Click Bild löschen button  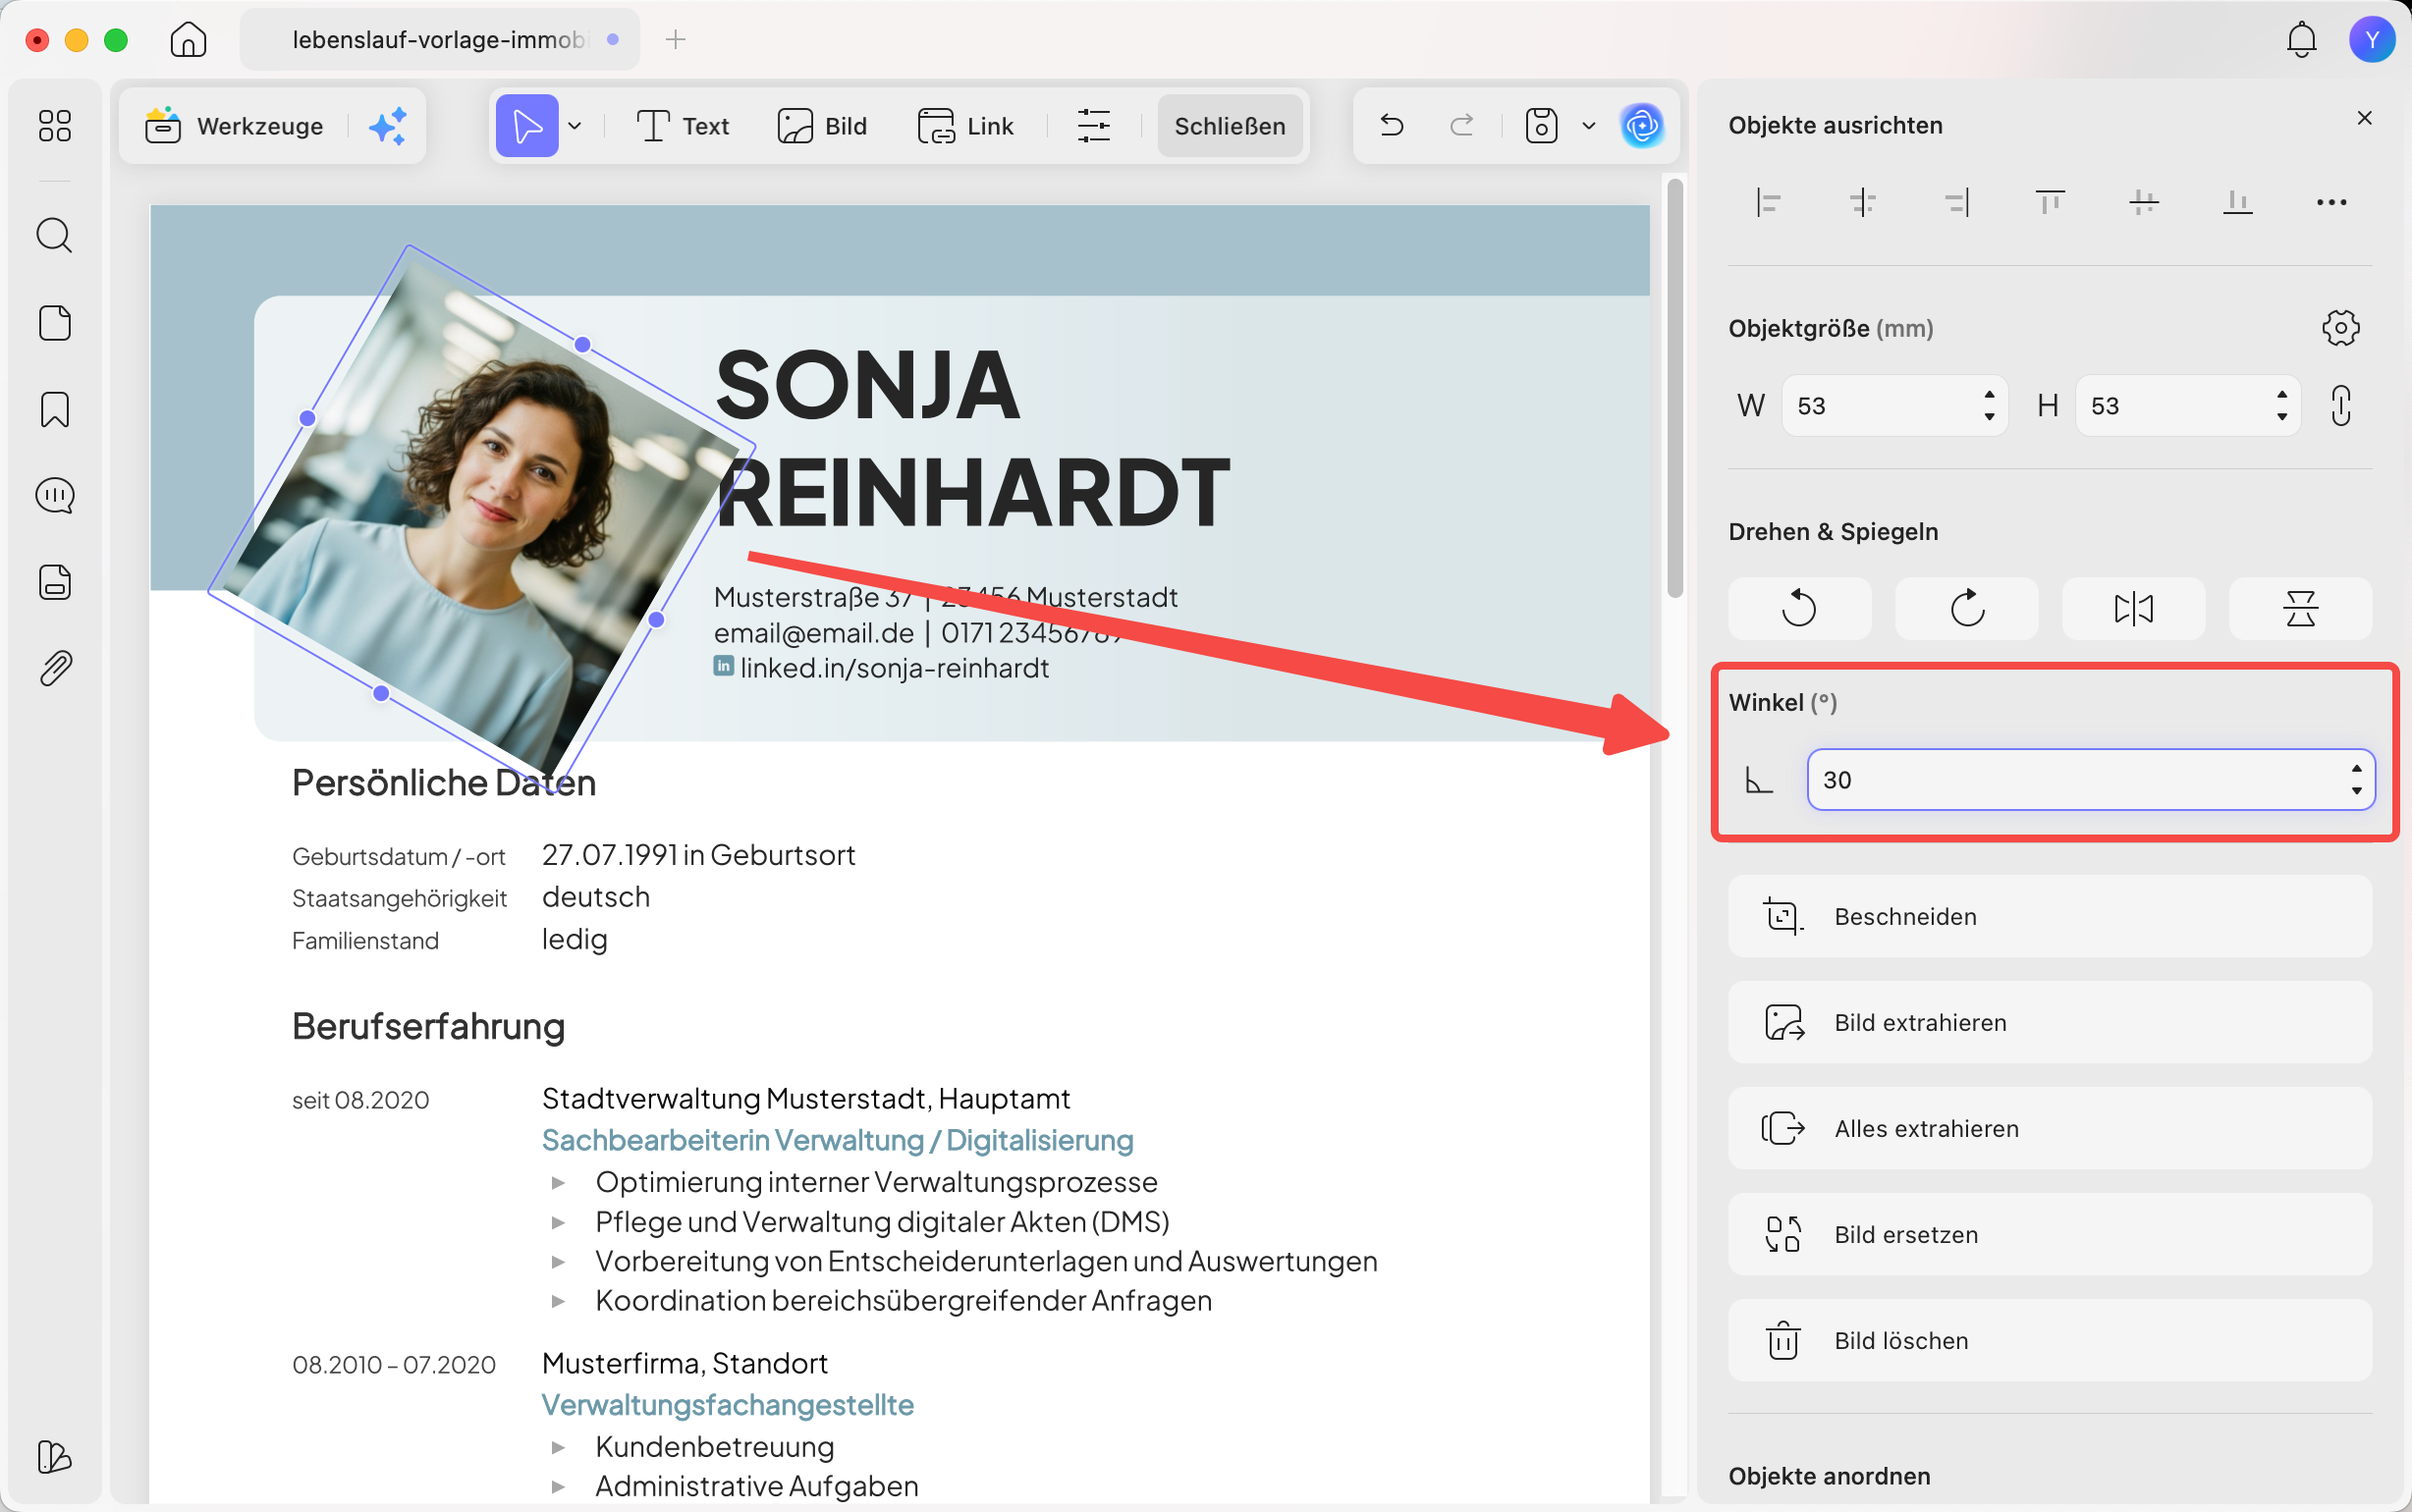pos(2050,1340)
